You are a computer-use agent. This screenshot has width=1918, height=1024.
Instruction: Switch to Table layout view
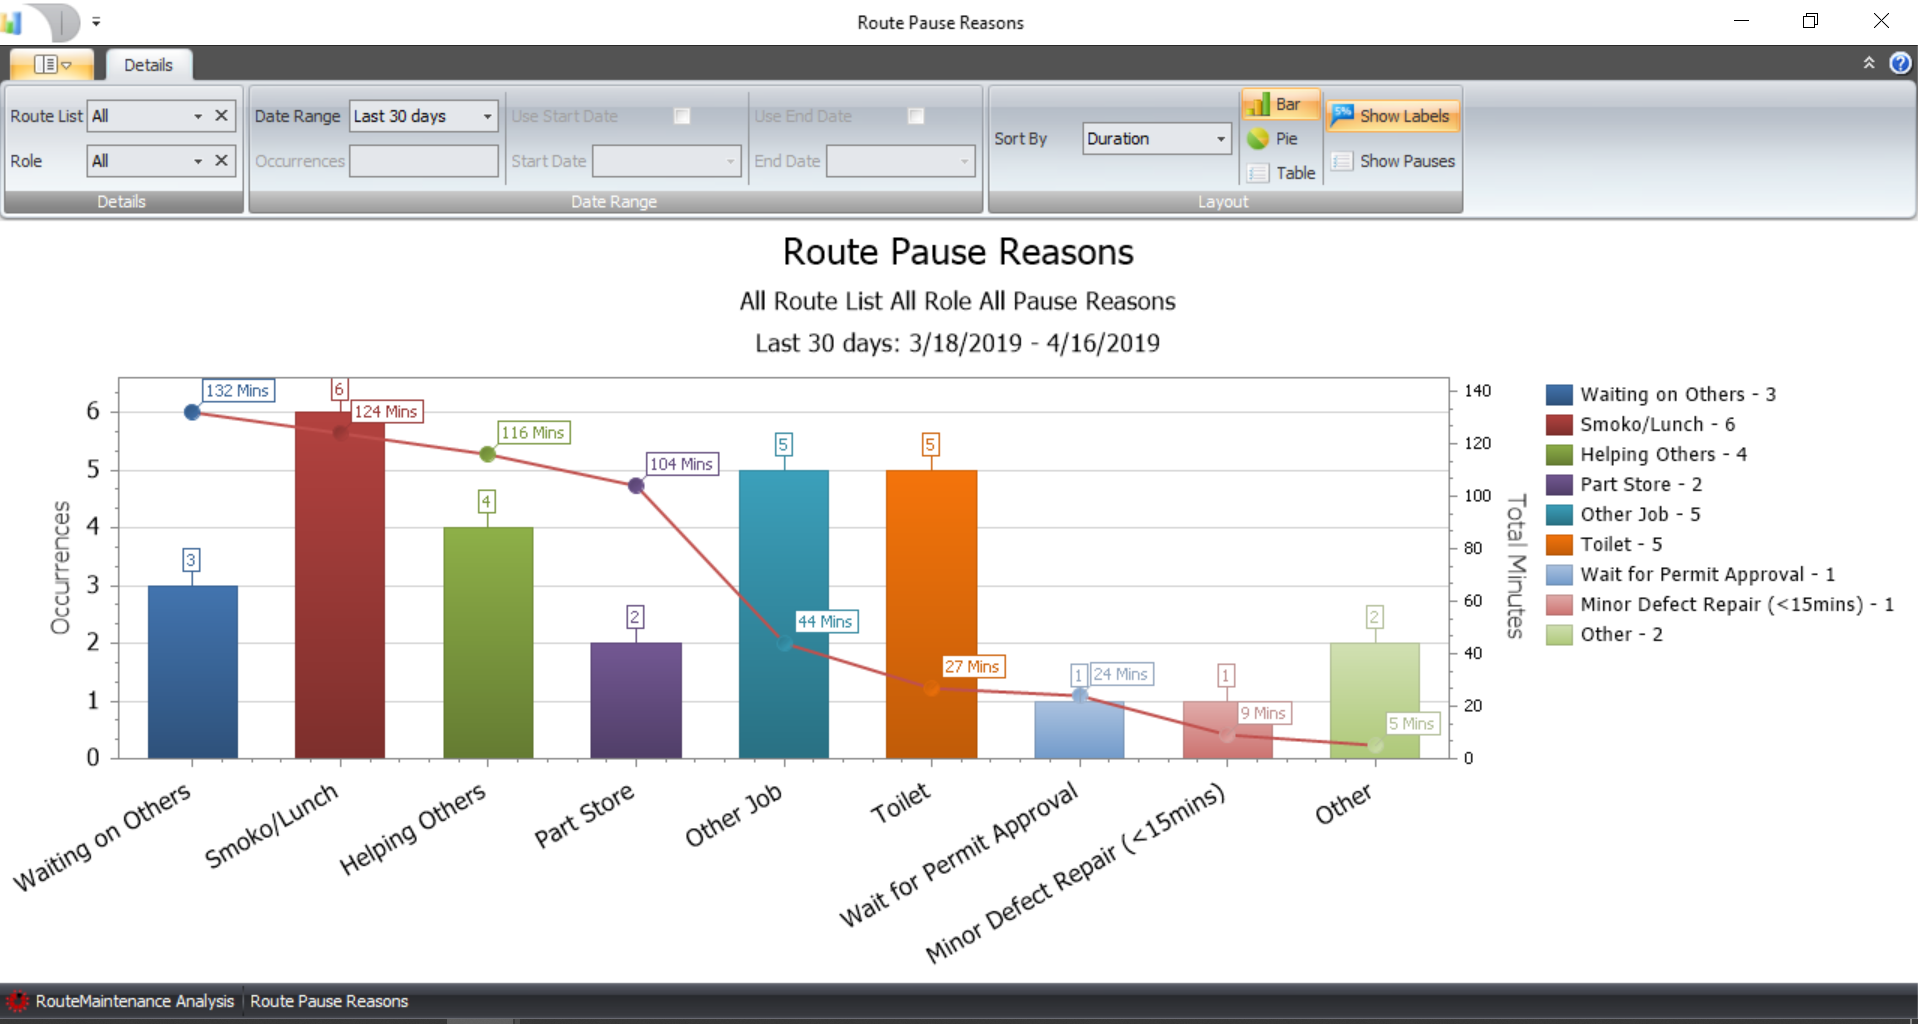(1282, 173)
